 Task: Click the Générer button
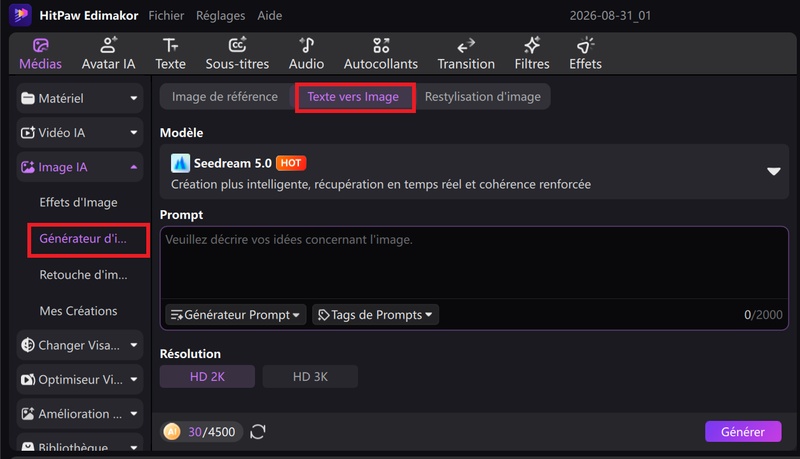click(743, 432)
